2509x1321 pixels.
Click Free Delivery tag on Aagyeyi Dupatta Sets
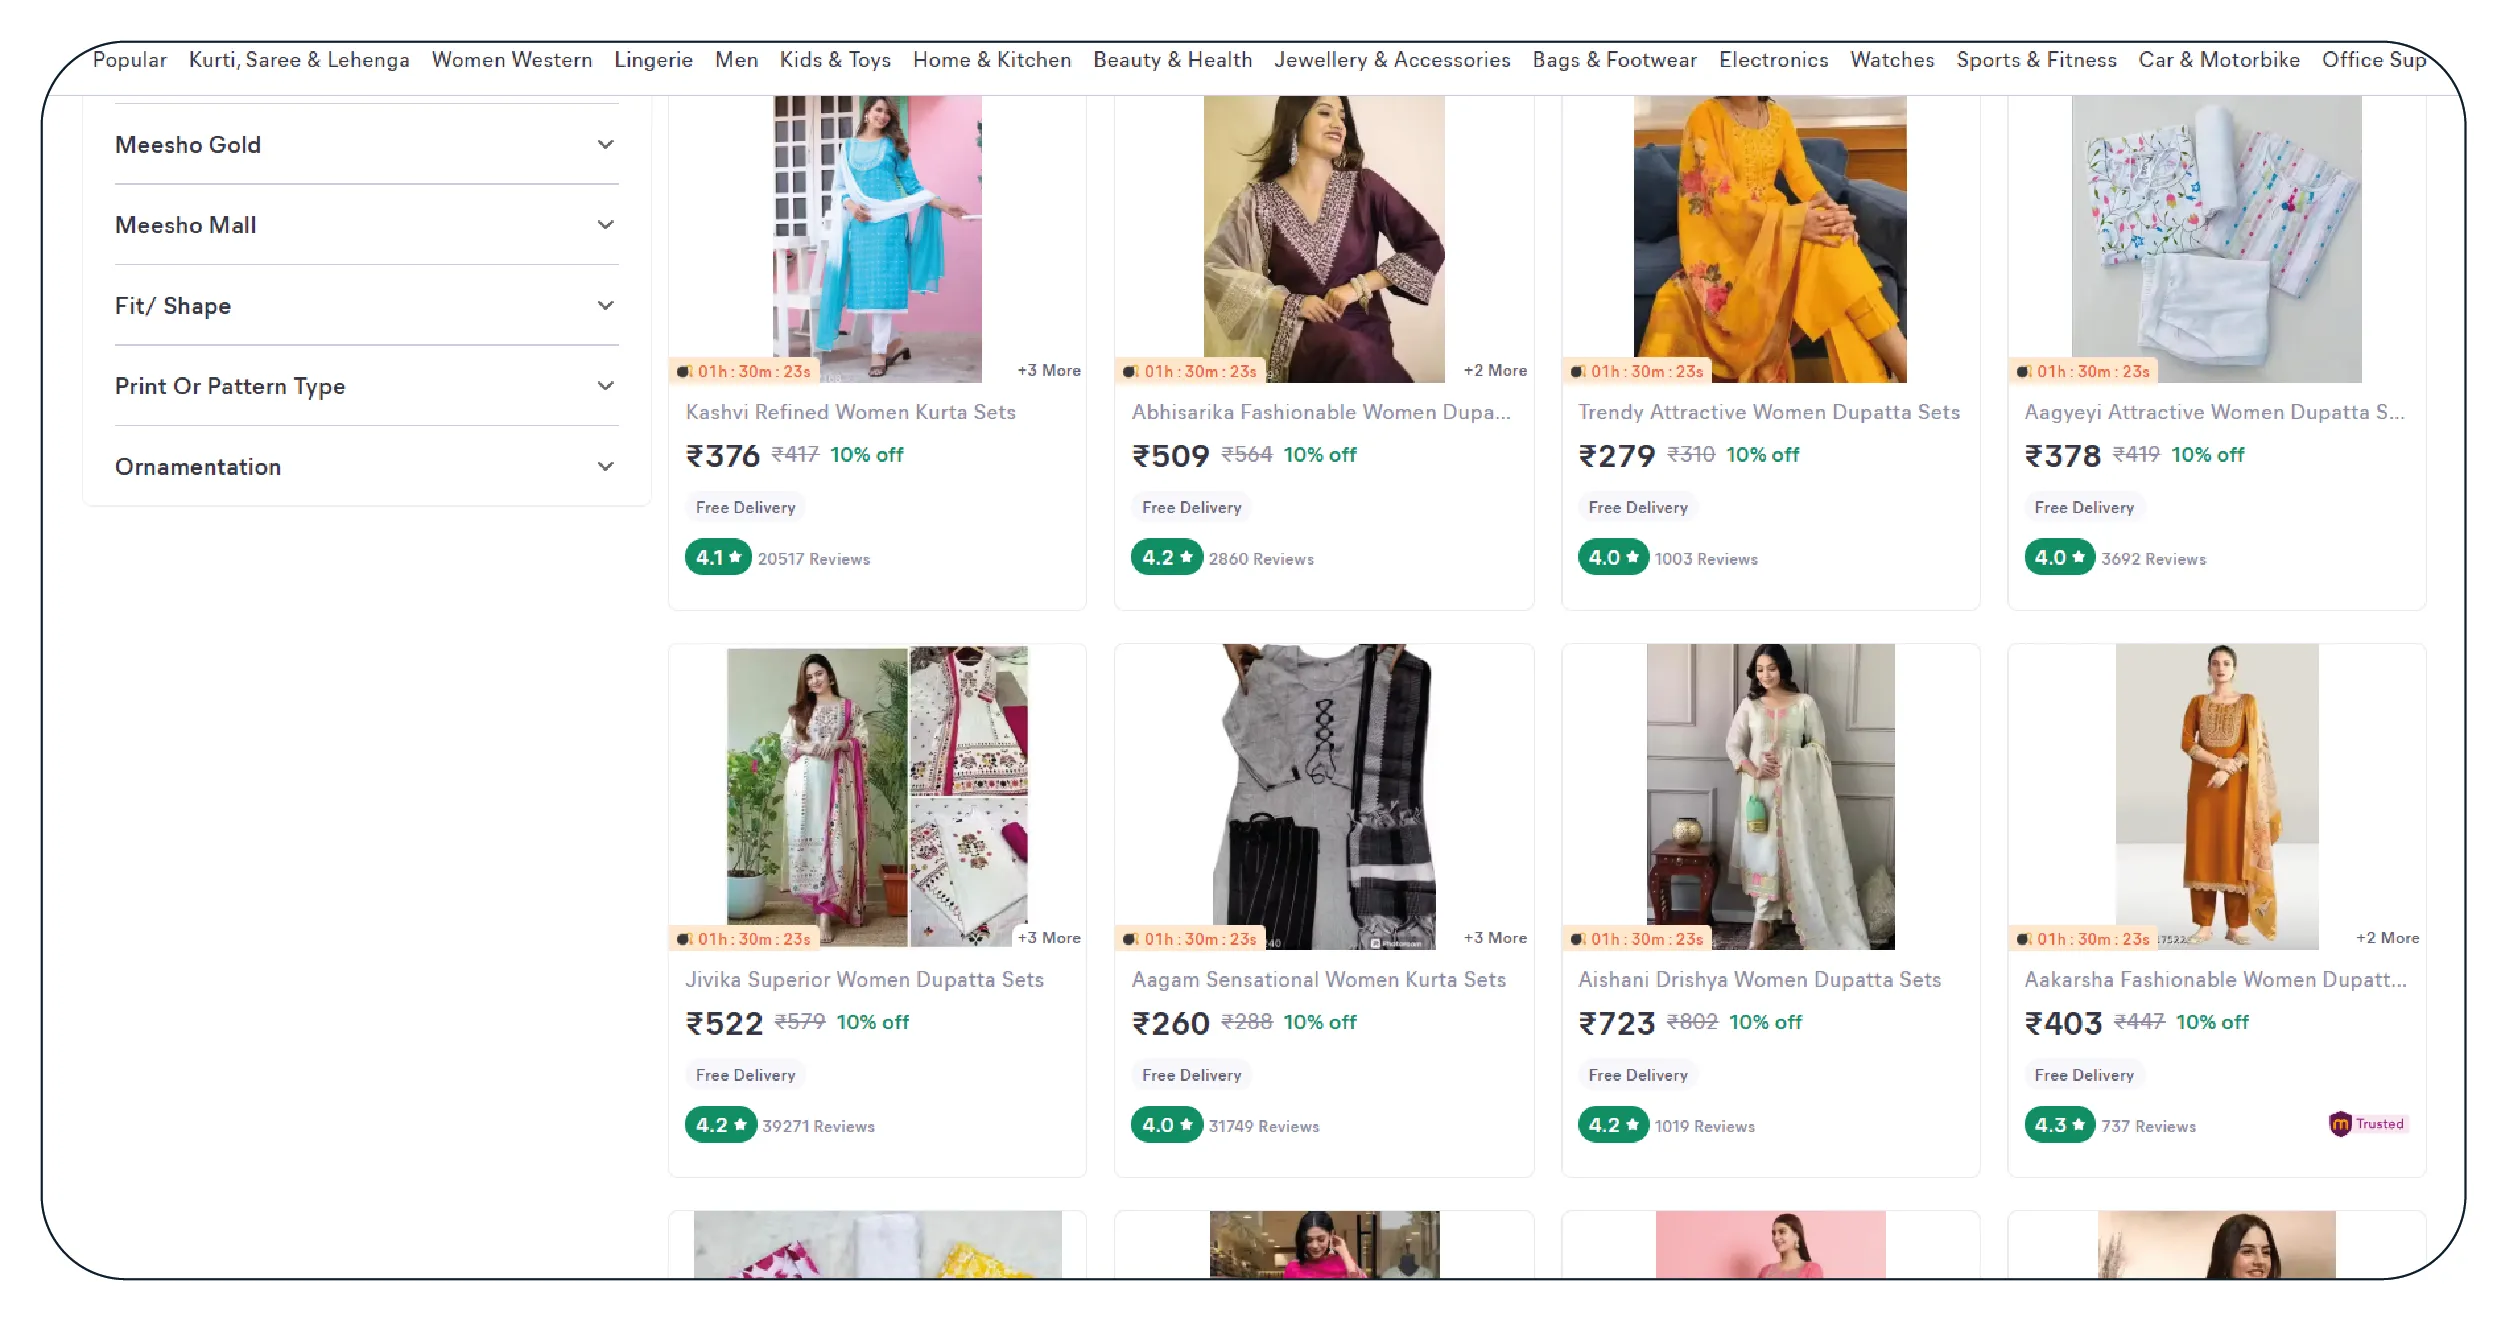2083,508
